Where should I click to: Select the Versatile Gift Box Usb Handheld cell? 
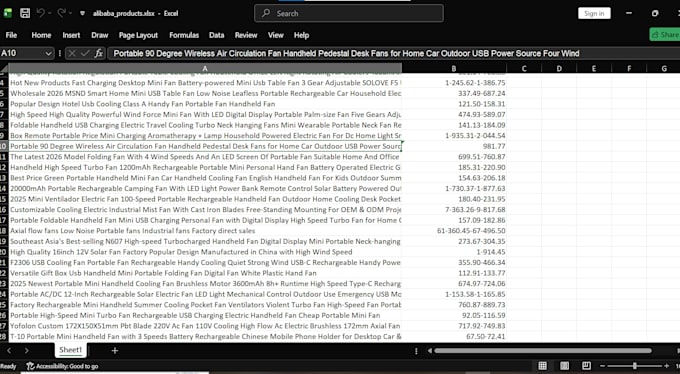point(205,273)
